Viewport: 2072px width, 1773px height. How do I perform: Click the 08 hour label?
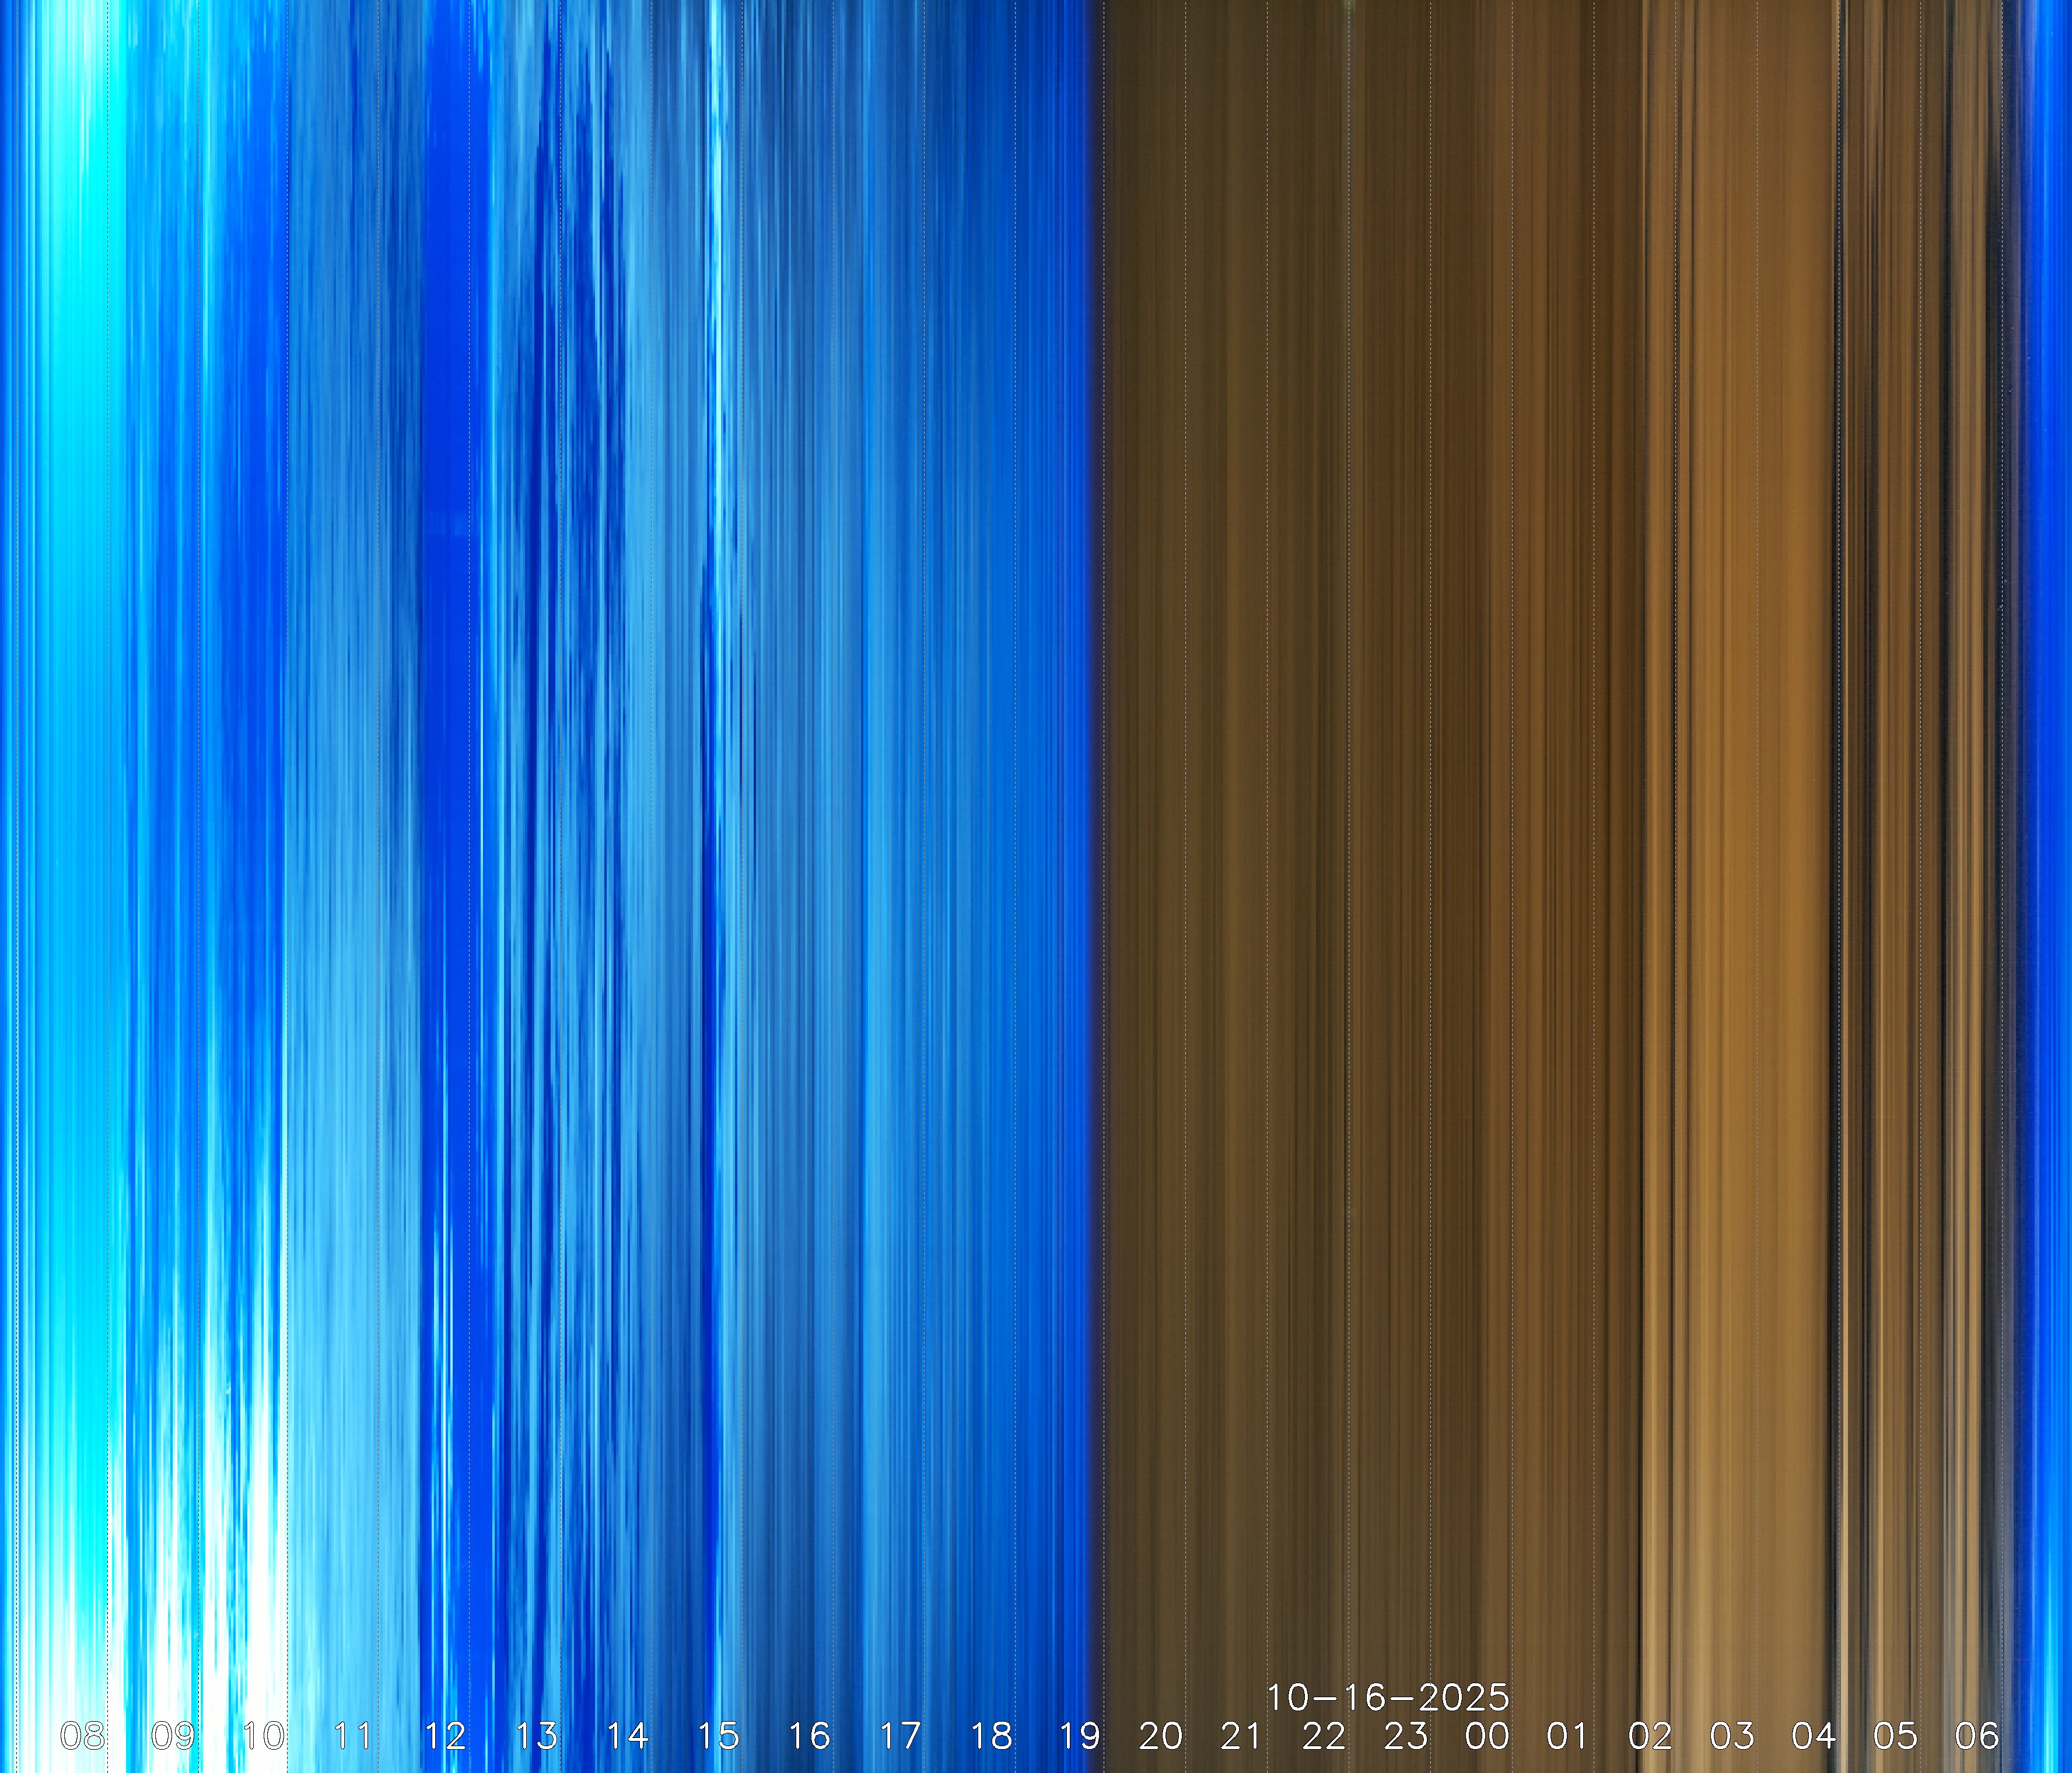tap(82, 1736)
